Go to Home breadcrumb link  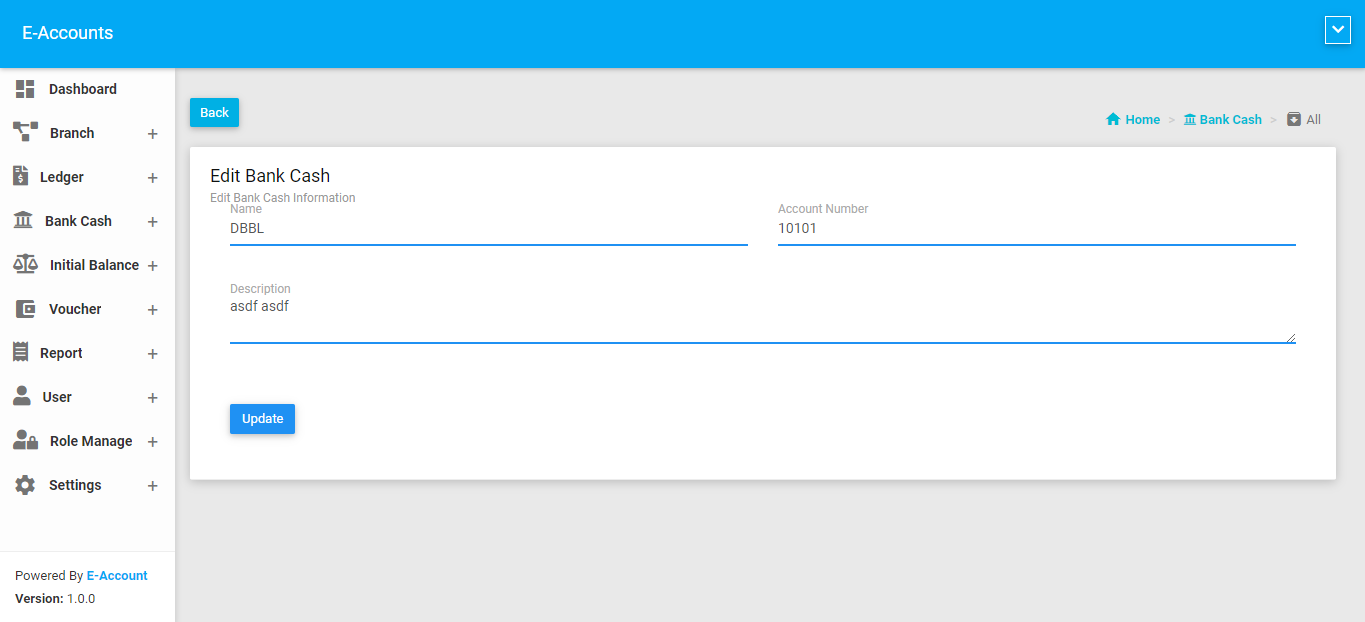(x=1142, y=119)
